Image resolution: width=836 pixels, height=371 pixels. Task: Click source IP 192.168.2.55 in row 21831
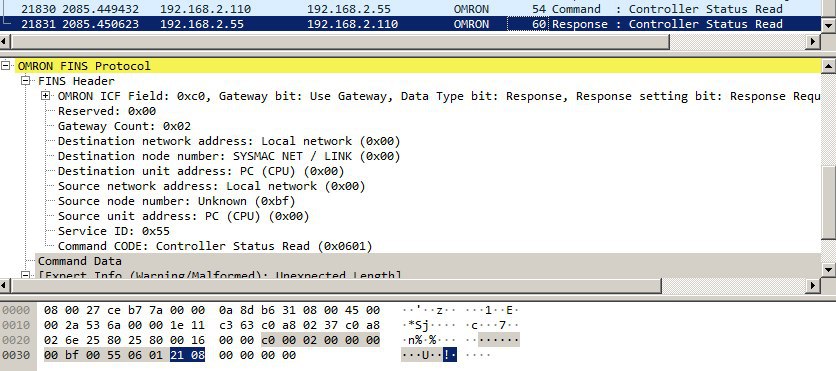coord(202,24)
